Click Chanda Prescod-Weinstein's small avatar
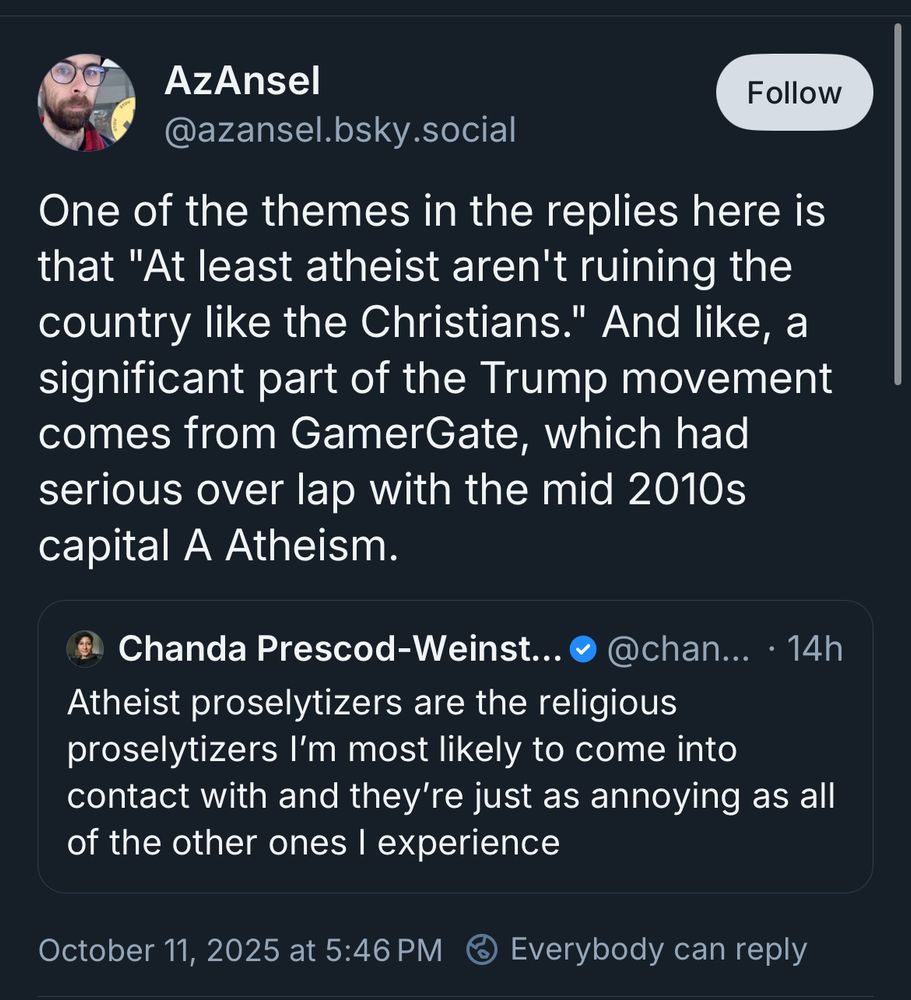This screenshot has width=911, height=1000. tap(85, 649)
